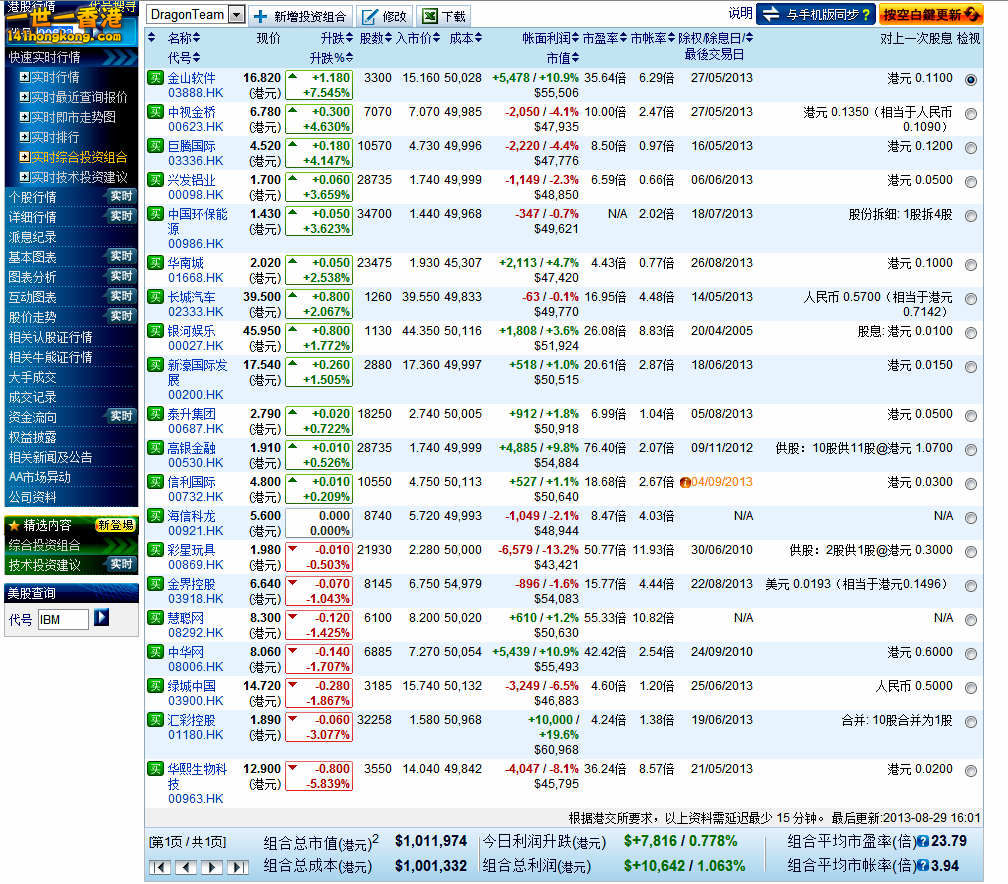1008x884 pixels.
Task: Select the radio button for 中国环保能源 row
Action: (x=971, y=216)
